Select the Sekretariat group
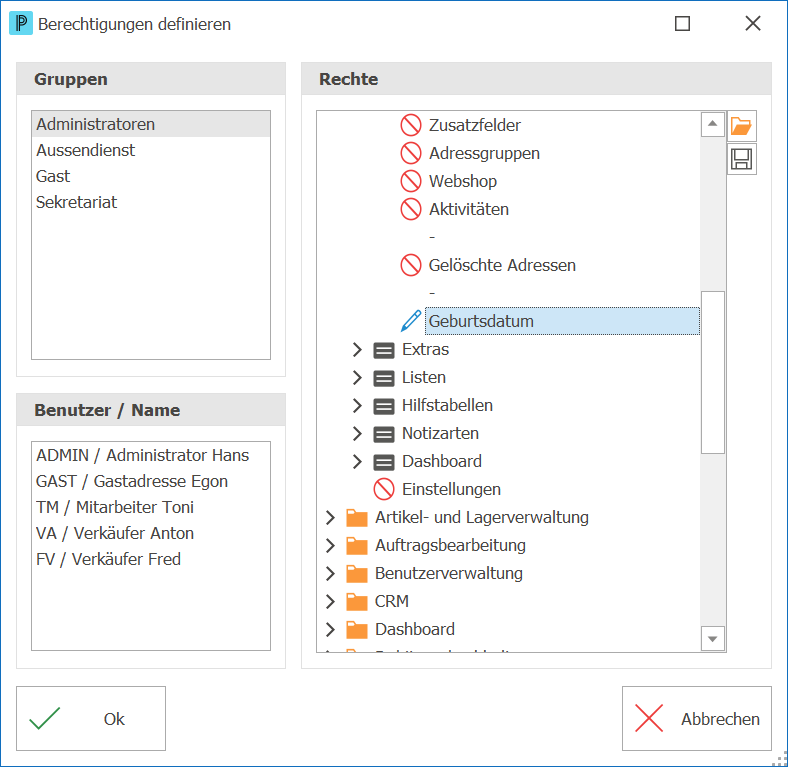Viewport: 788px width, 767px height. tap(151, 202)
